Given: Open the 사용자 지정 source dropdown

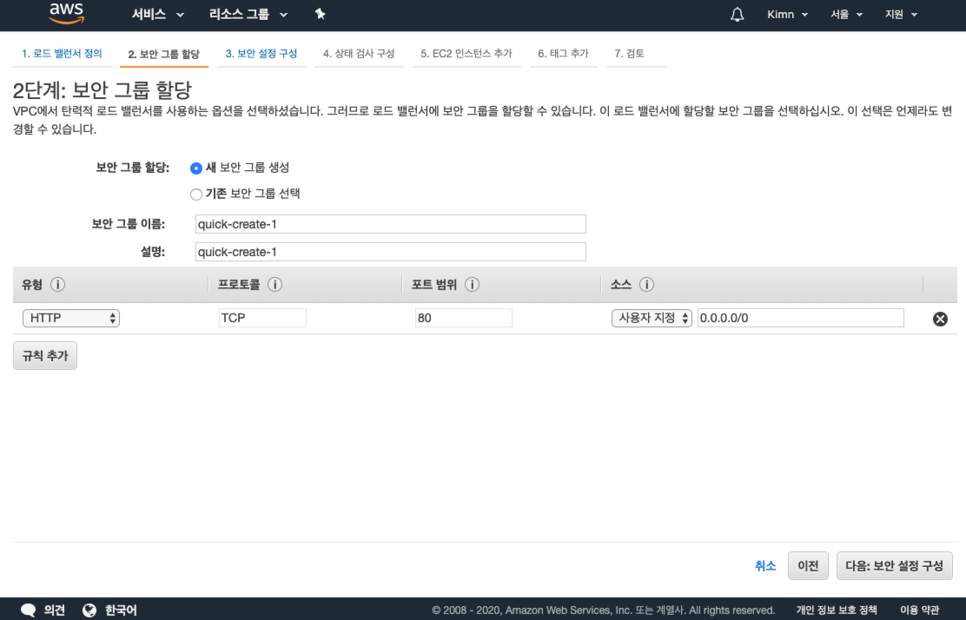Looking at the screenshot, I should pos(651,318).
